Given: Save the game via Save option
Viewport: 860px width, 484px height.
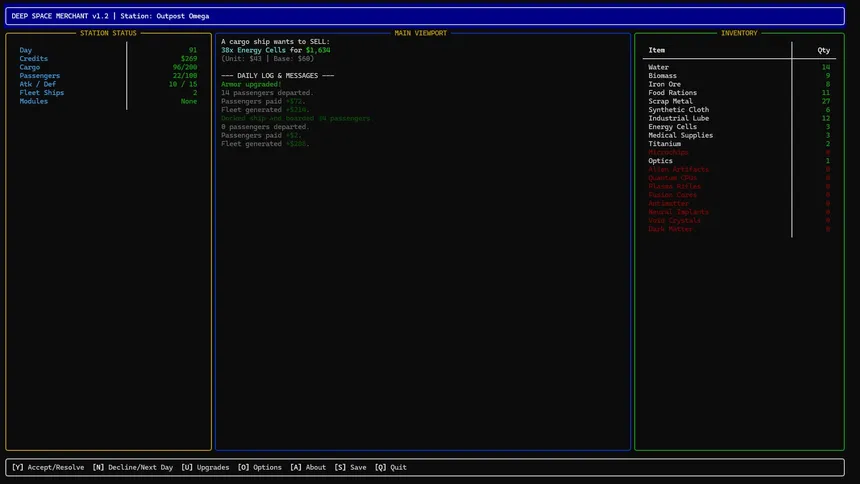Looking at the screenshot, I should tap(352, 467).
